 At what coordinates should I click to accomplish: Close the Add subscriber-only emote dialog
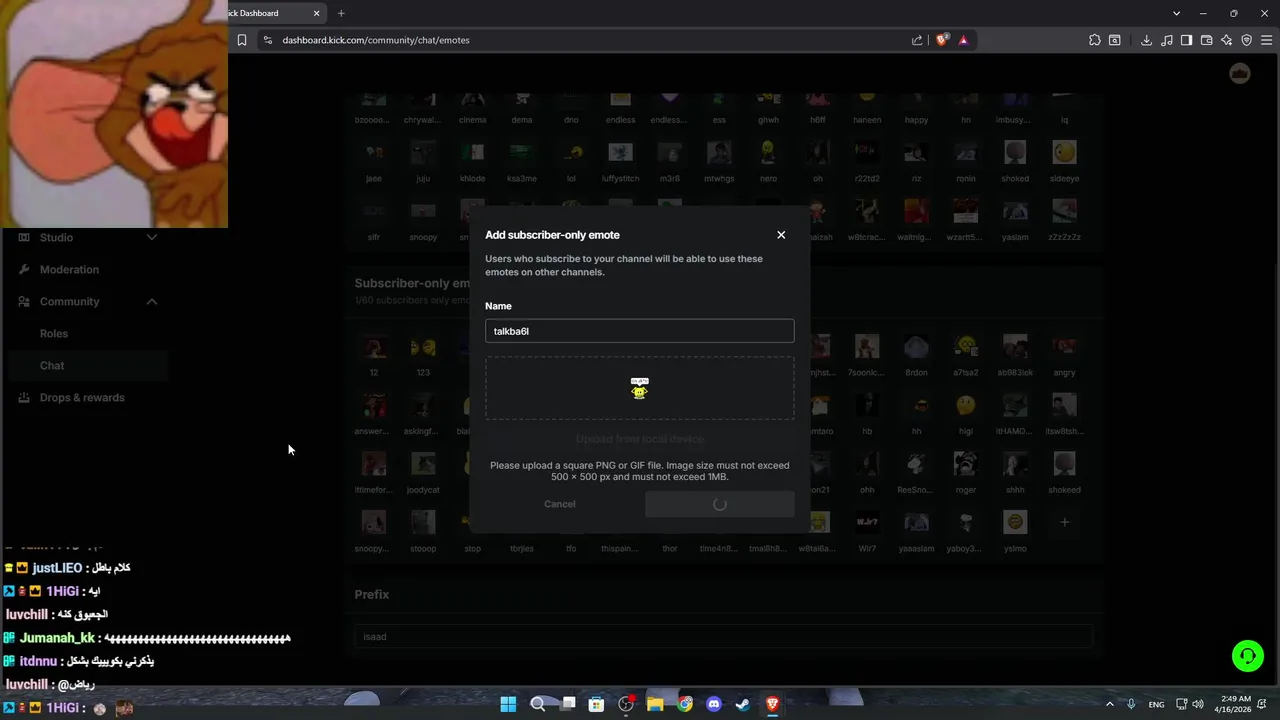click(x=781, y=235)
